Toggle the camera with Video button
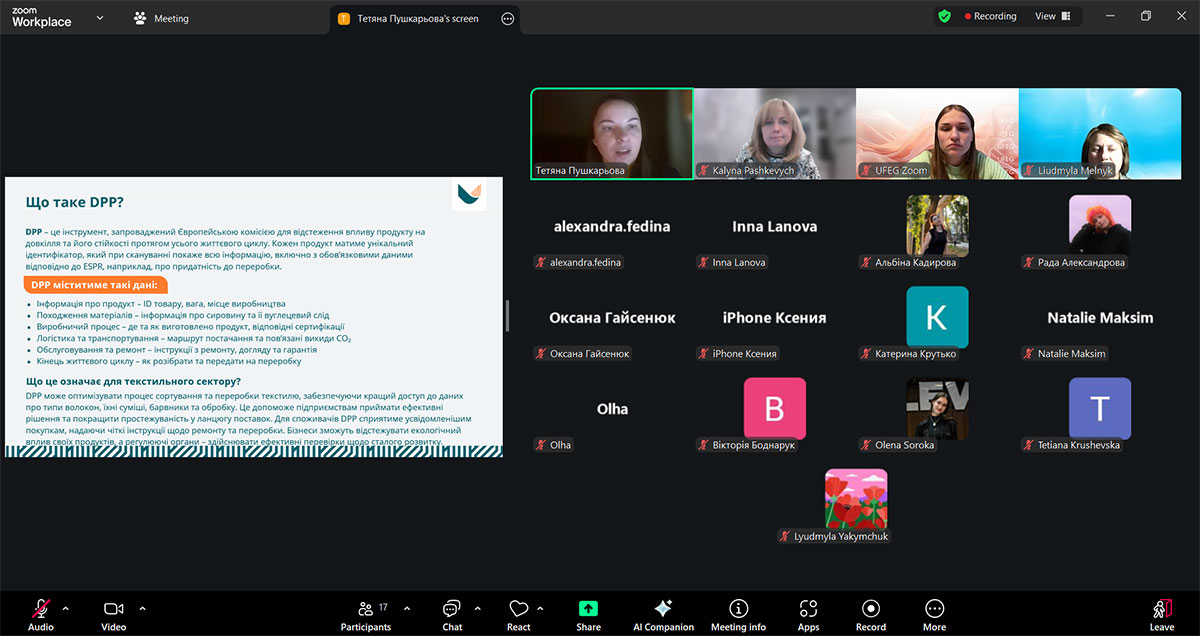Screen dimensions: 1200x636 pos(113,612)
